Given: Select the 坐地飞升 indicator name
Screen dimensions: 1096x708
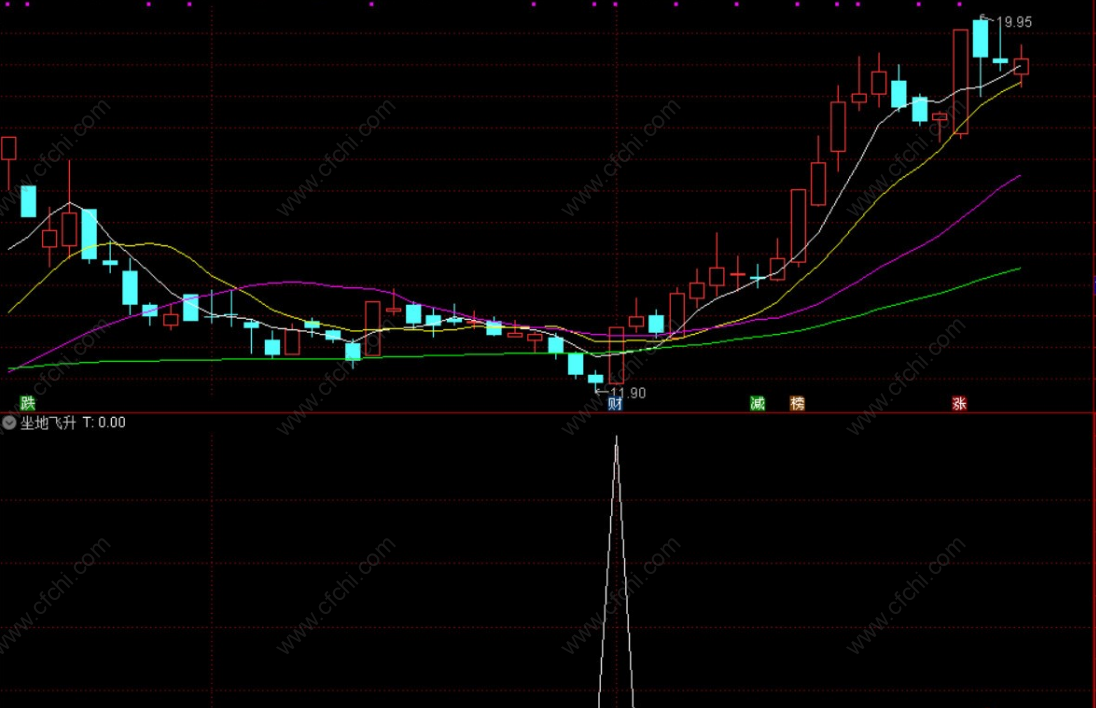Looking at the screenshot, I should click(x=48, y=422).
